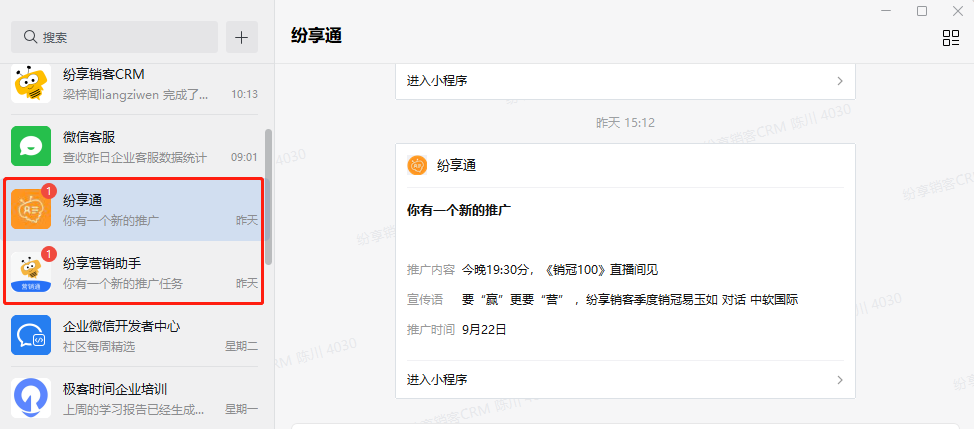Click the chevron arrow of lower 进入小程序

click(840, 379)
